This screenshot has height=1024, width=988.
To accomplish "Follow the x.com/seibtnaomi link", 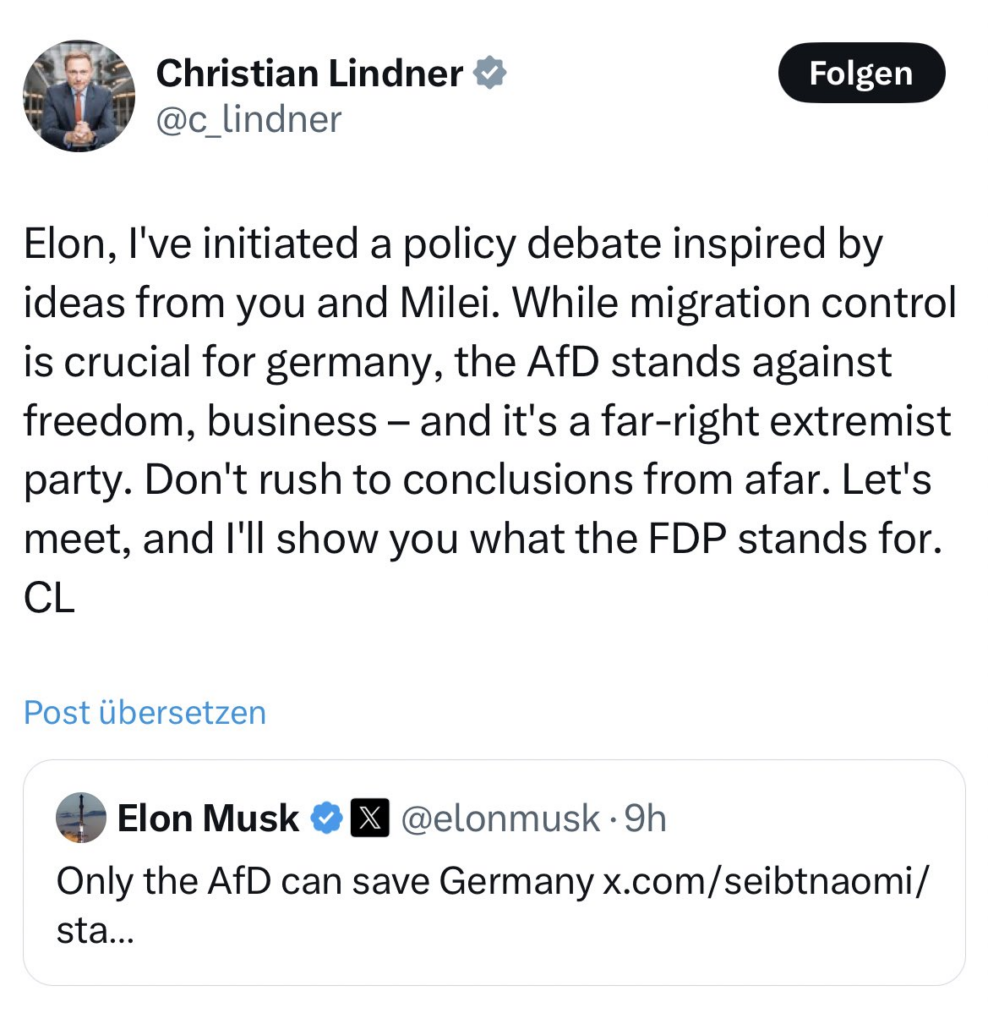I will [x=764, y=881].
